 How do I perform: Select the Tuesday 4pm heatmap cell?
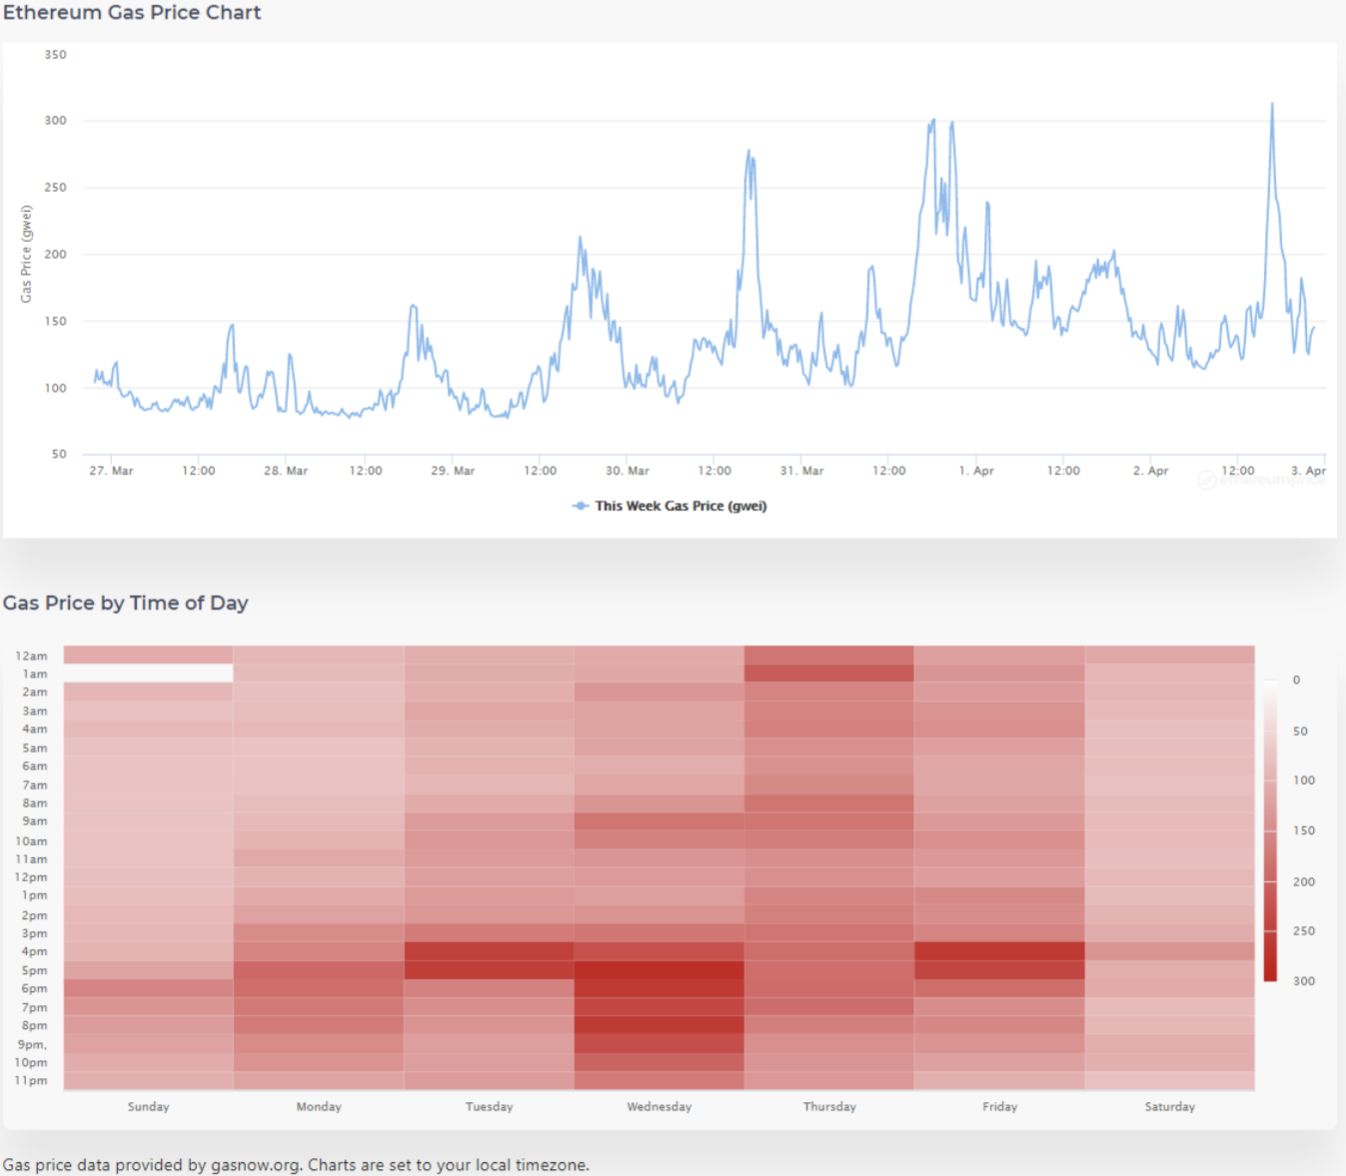click(489, 951)
